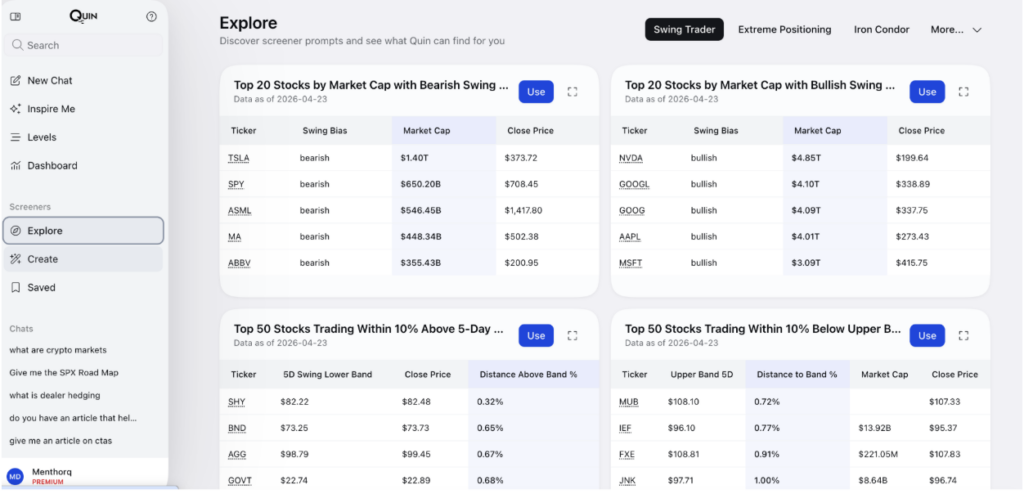Use the Bearish Swing screener
The height and width of the screenshot is (494, 1024).
coord(536,92)
